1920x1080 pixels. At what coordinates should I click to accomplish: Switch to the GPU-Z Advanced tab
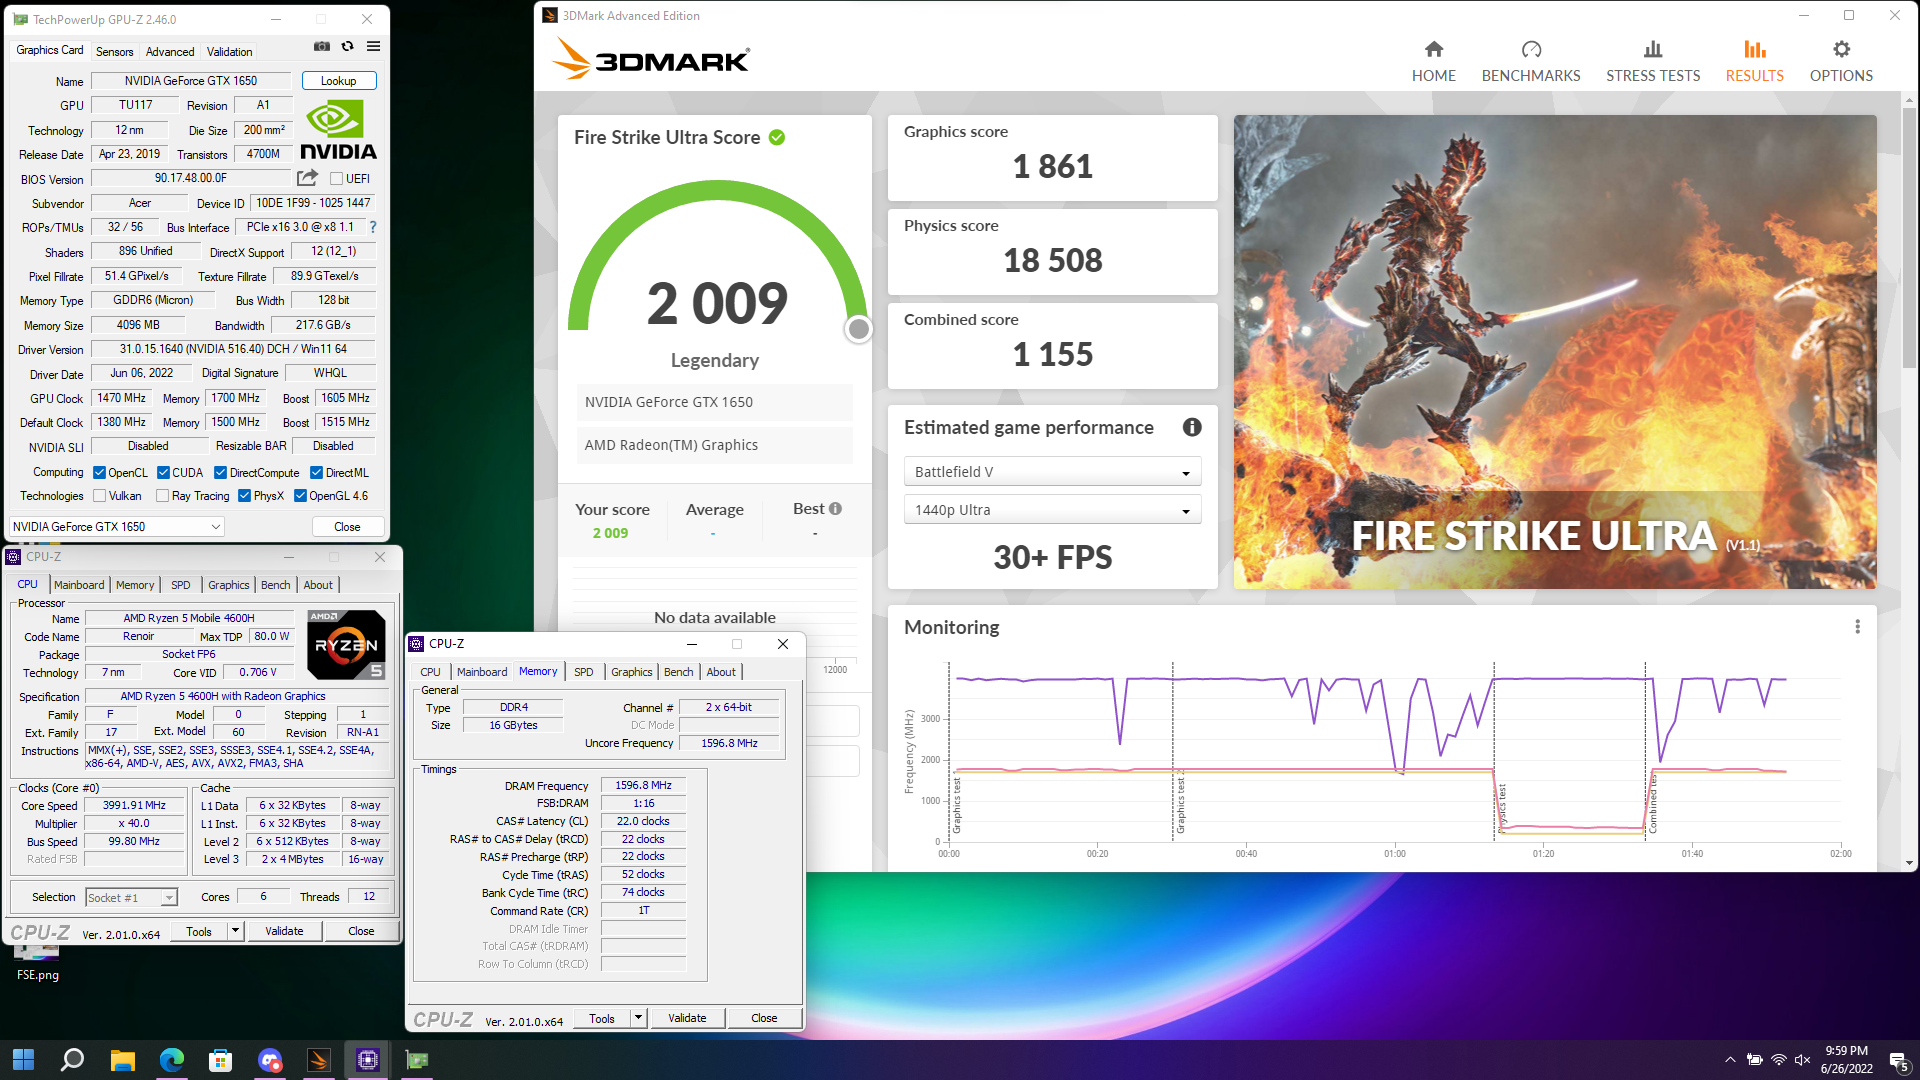[170, 52]
